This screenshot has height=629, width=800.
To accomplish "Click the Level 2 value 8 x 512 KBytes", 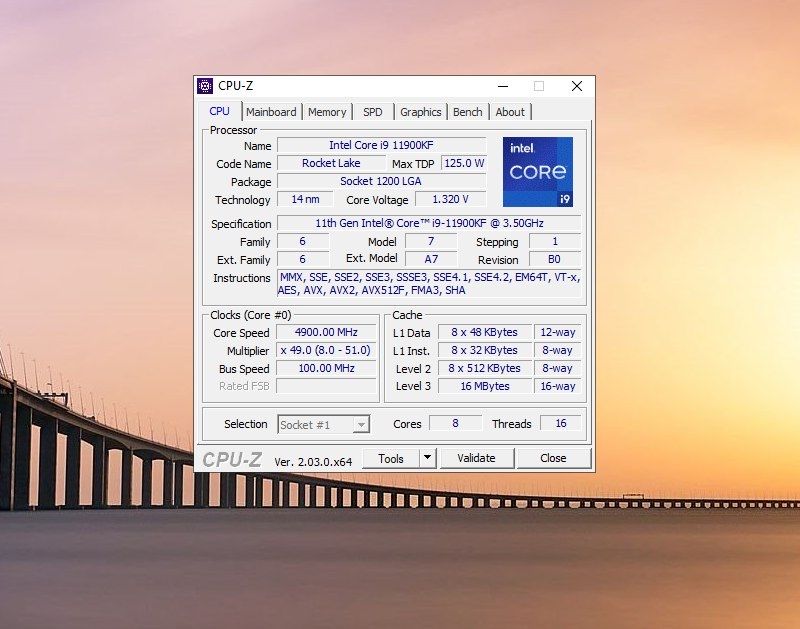I will (x=485, y=368).
